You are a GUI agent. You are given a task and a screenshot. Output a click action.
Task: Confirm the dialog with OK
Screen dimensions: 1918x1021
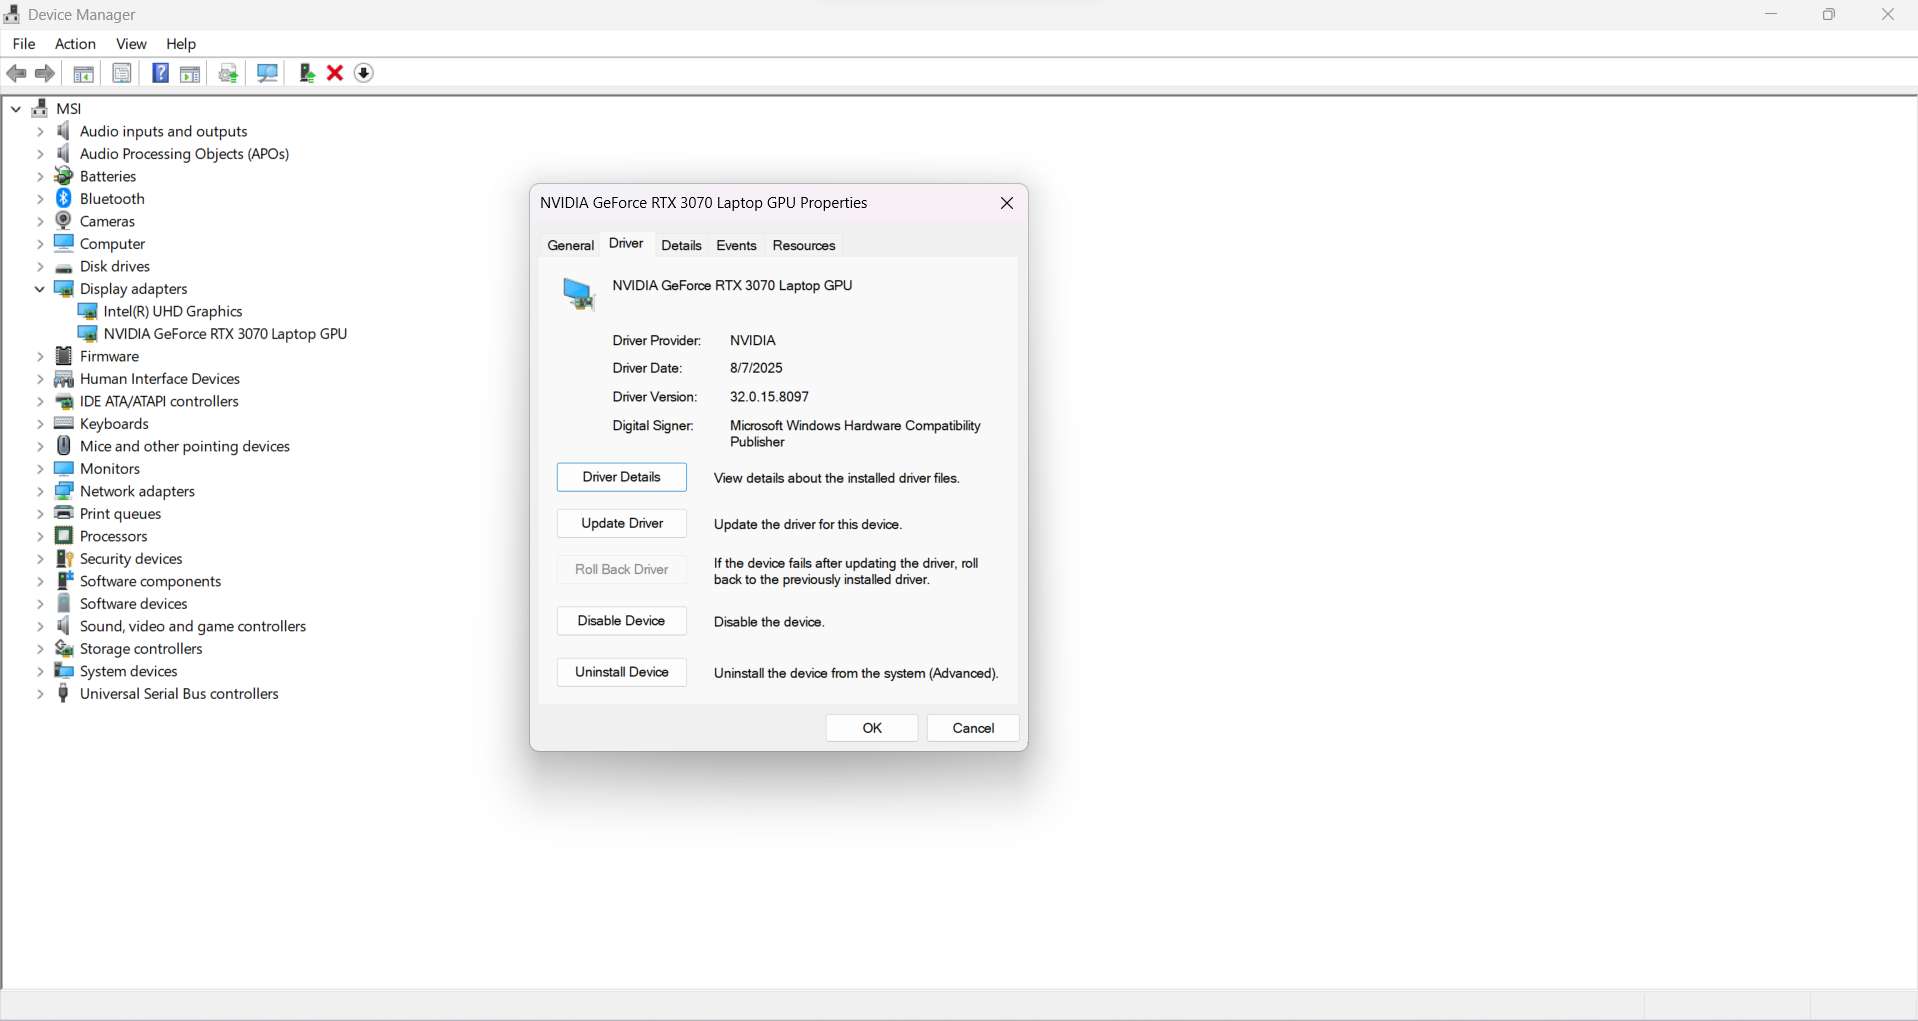872,728
